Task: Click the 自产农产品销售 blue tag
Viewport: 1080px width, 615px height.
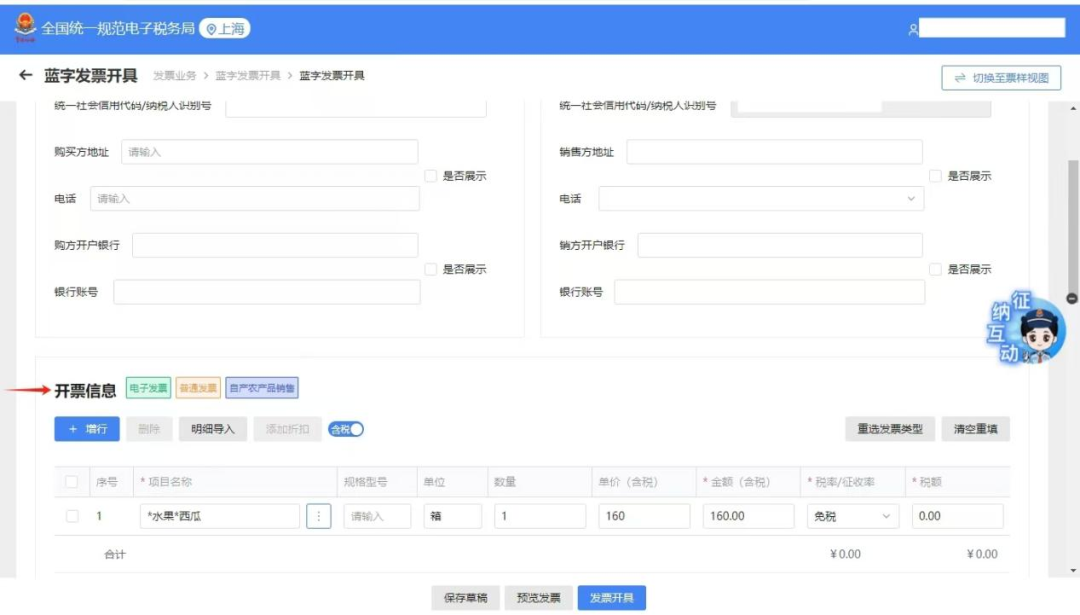Action: [x=262, y=388]
